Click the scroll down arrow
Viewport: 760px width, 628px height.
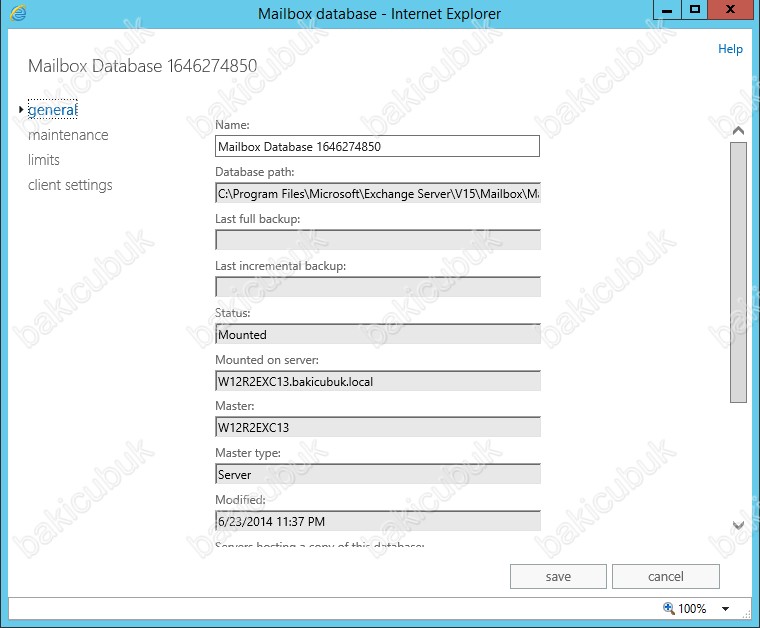click(x=738, y=525)
